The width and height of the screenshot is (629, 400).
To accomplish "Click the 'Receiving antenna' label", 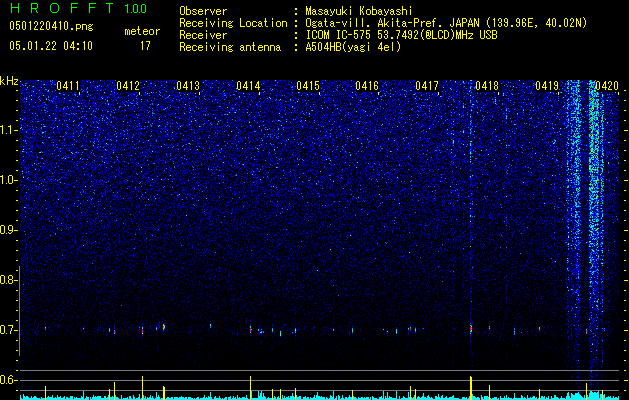I will click(230, 47).
